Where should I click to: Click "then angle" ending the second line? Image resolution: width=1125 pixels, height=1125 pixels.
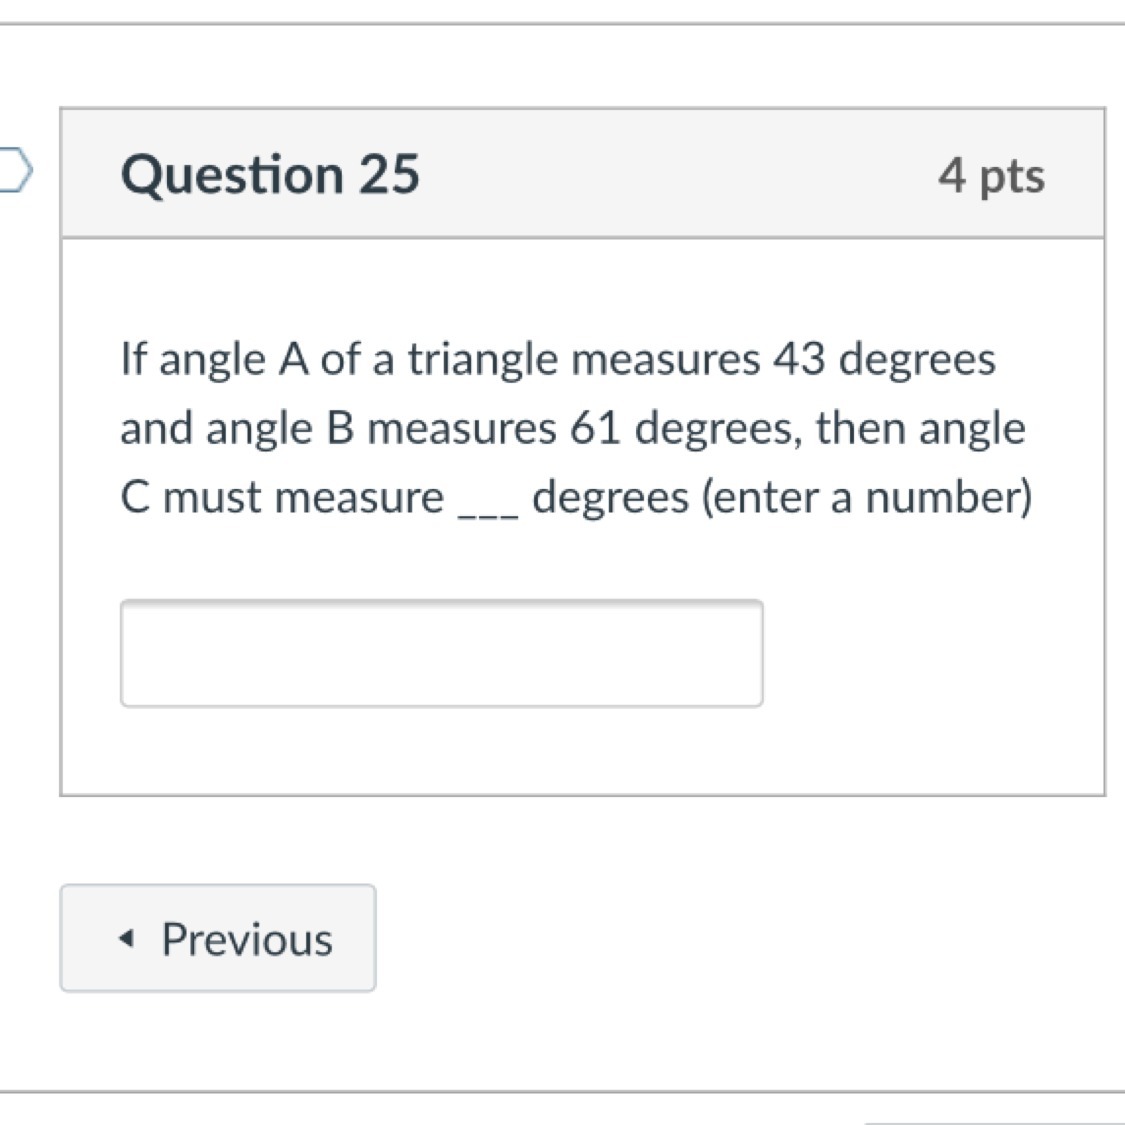(x=920, y=428)
